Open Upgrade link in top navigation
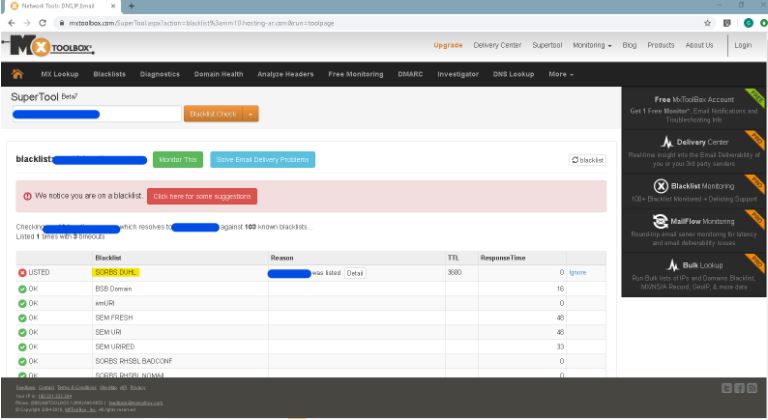 click(448, 45)
